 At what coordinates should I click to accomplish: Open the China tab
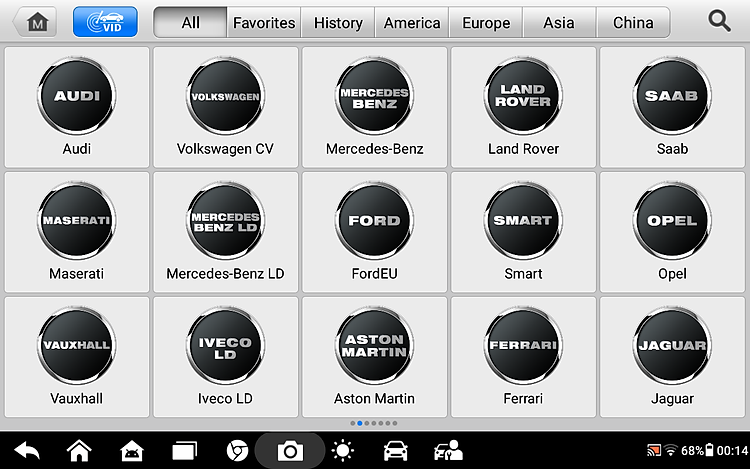click(633, 22)
